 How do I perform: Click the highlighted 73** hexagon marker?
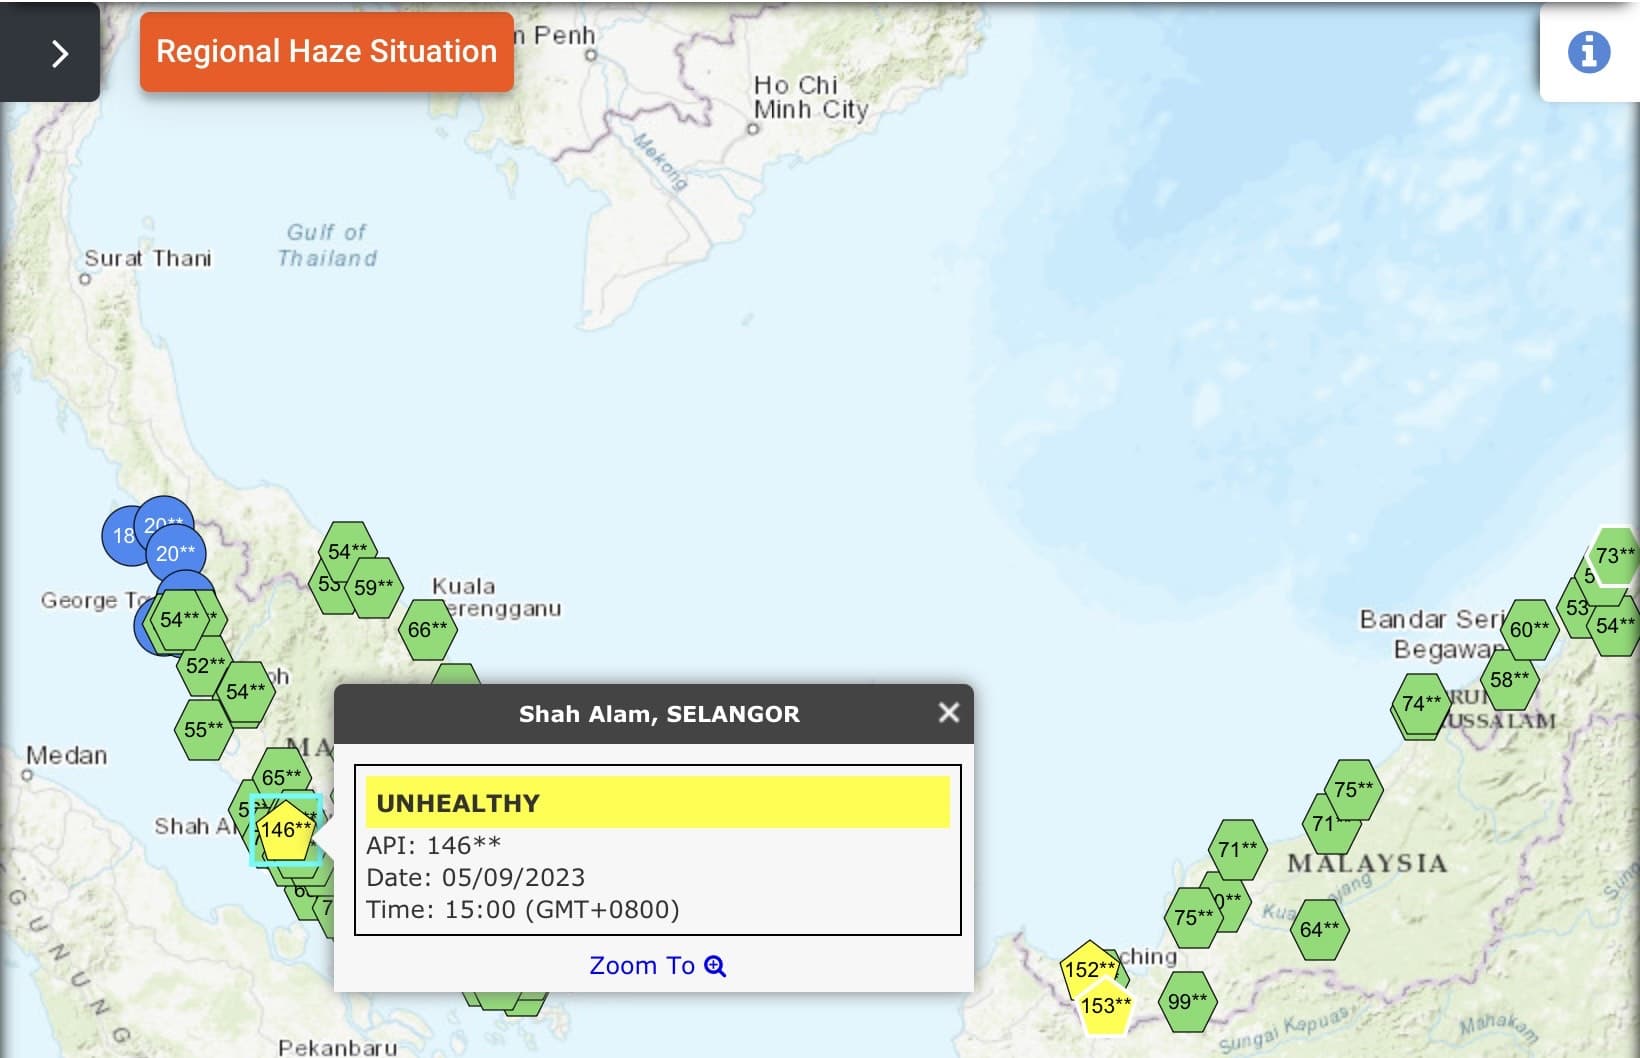[1615, 556]
